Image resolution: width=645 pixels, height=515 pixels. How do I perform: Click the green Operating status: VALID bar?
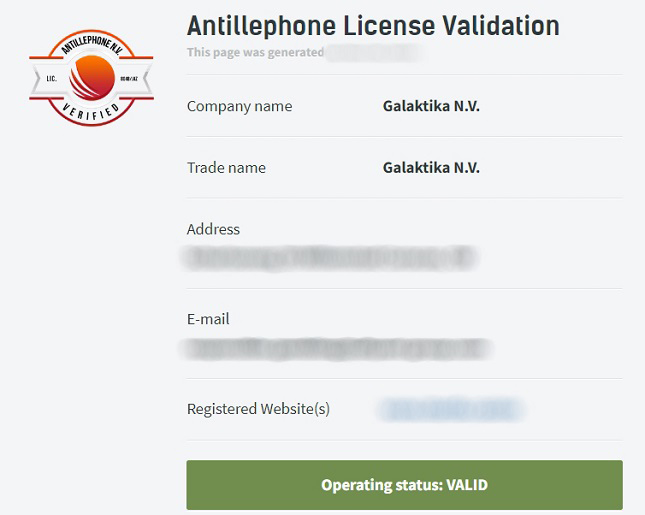click(404, 485)
